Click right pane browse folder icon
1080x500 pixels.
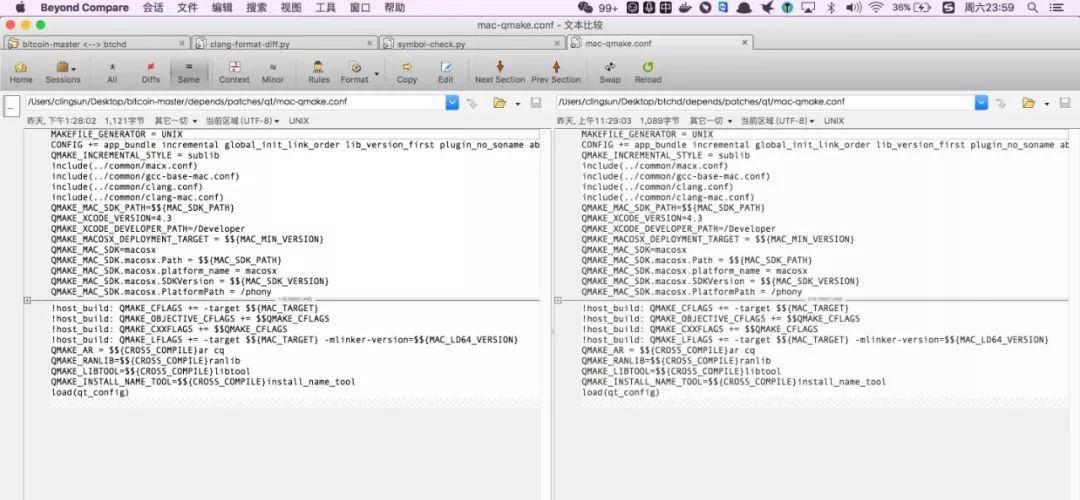click(x=1028, y=103)
